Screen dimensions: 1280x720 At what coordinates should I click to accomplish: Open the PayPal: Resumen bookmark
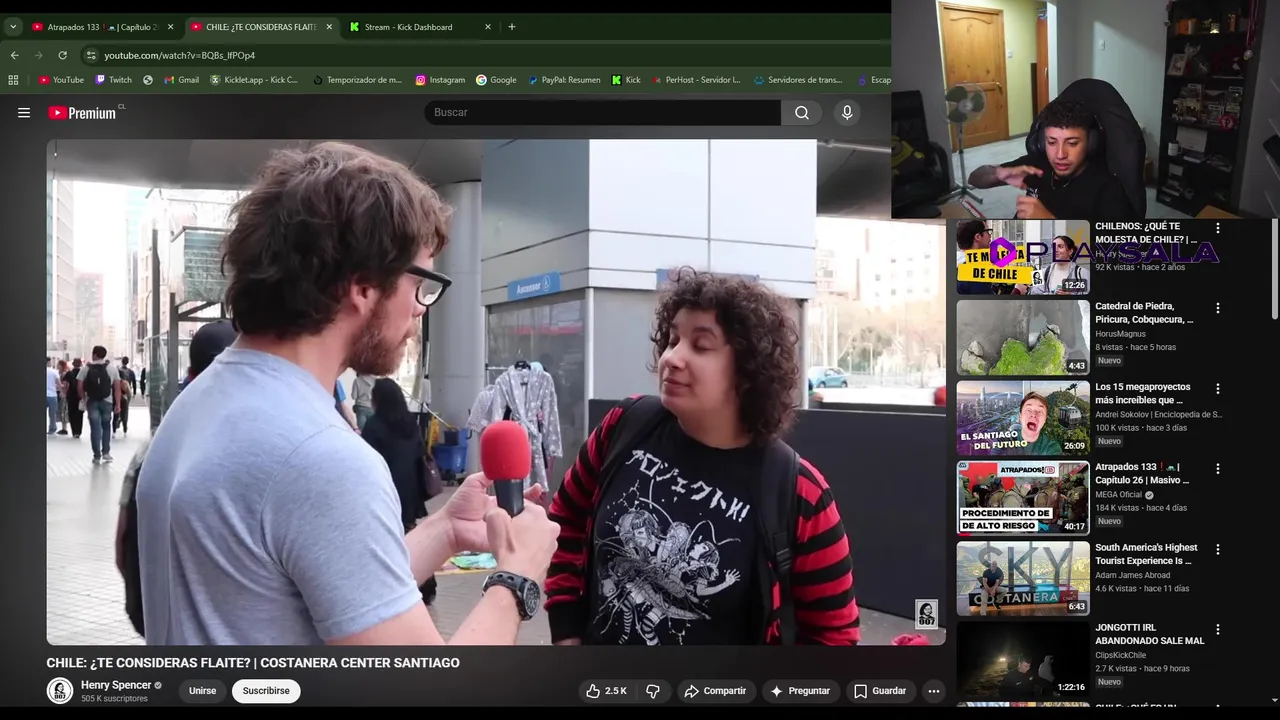point(564,80)
